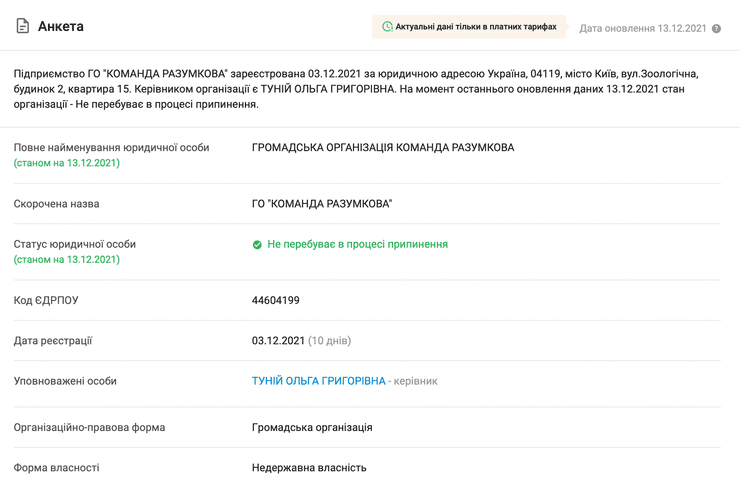
Task: Click the Анкета section heading
Action: point(61,26)
